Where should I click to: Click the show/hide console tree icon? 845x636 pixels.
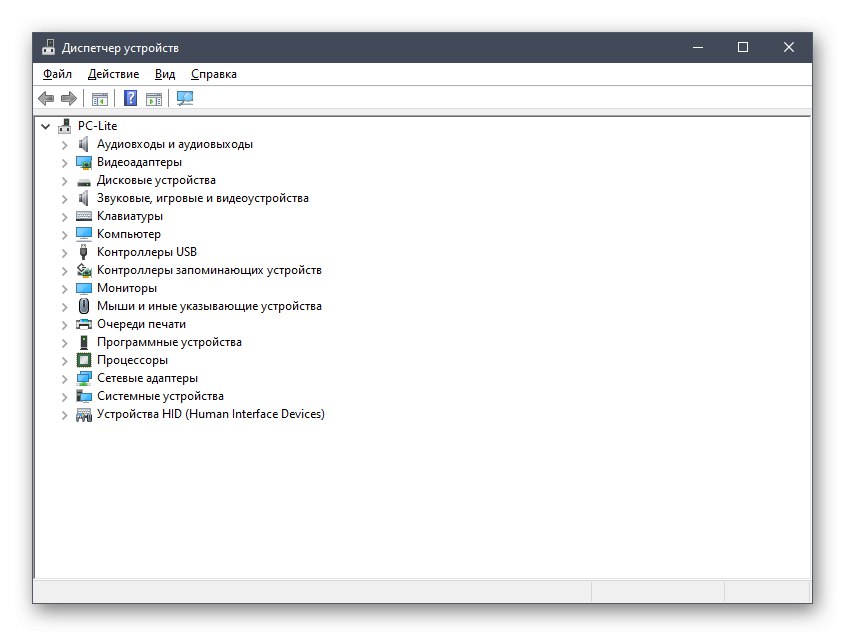tap(100, 99)
